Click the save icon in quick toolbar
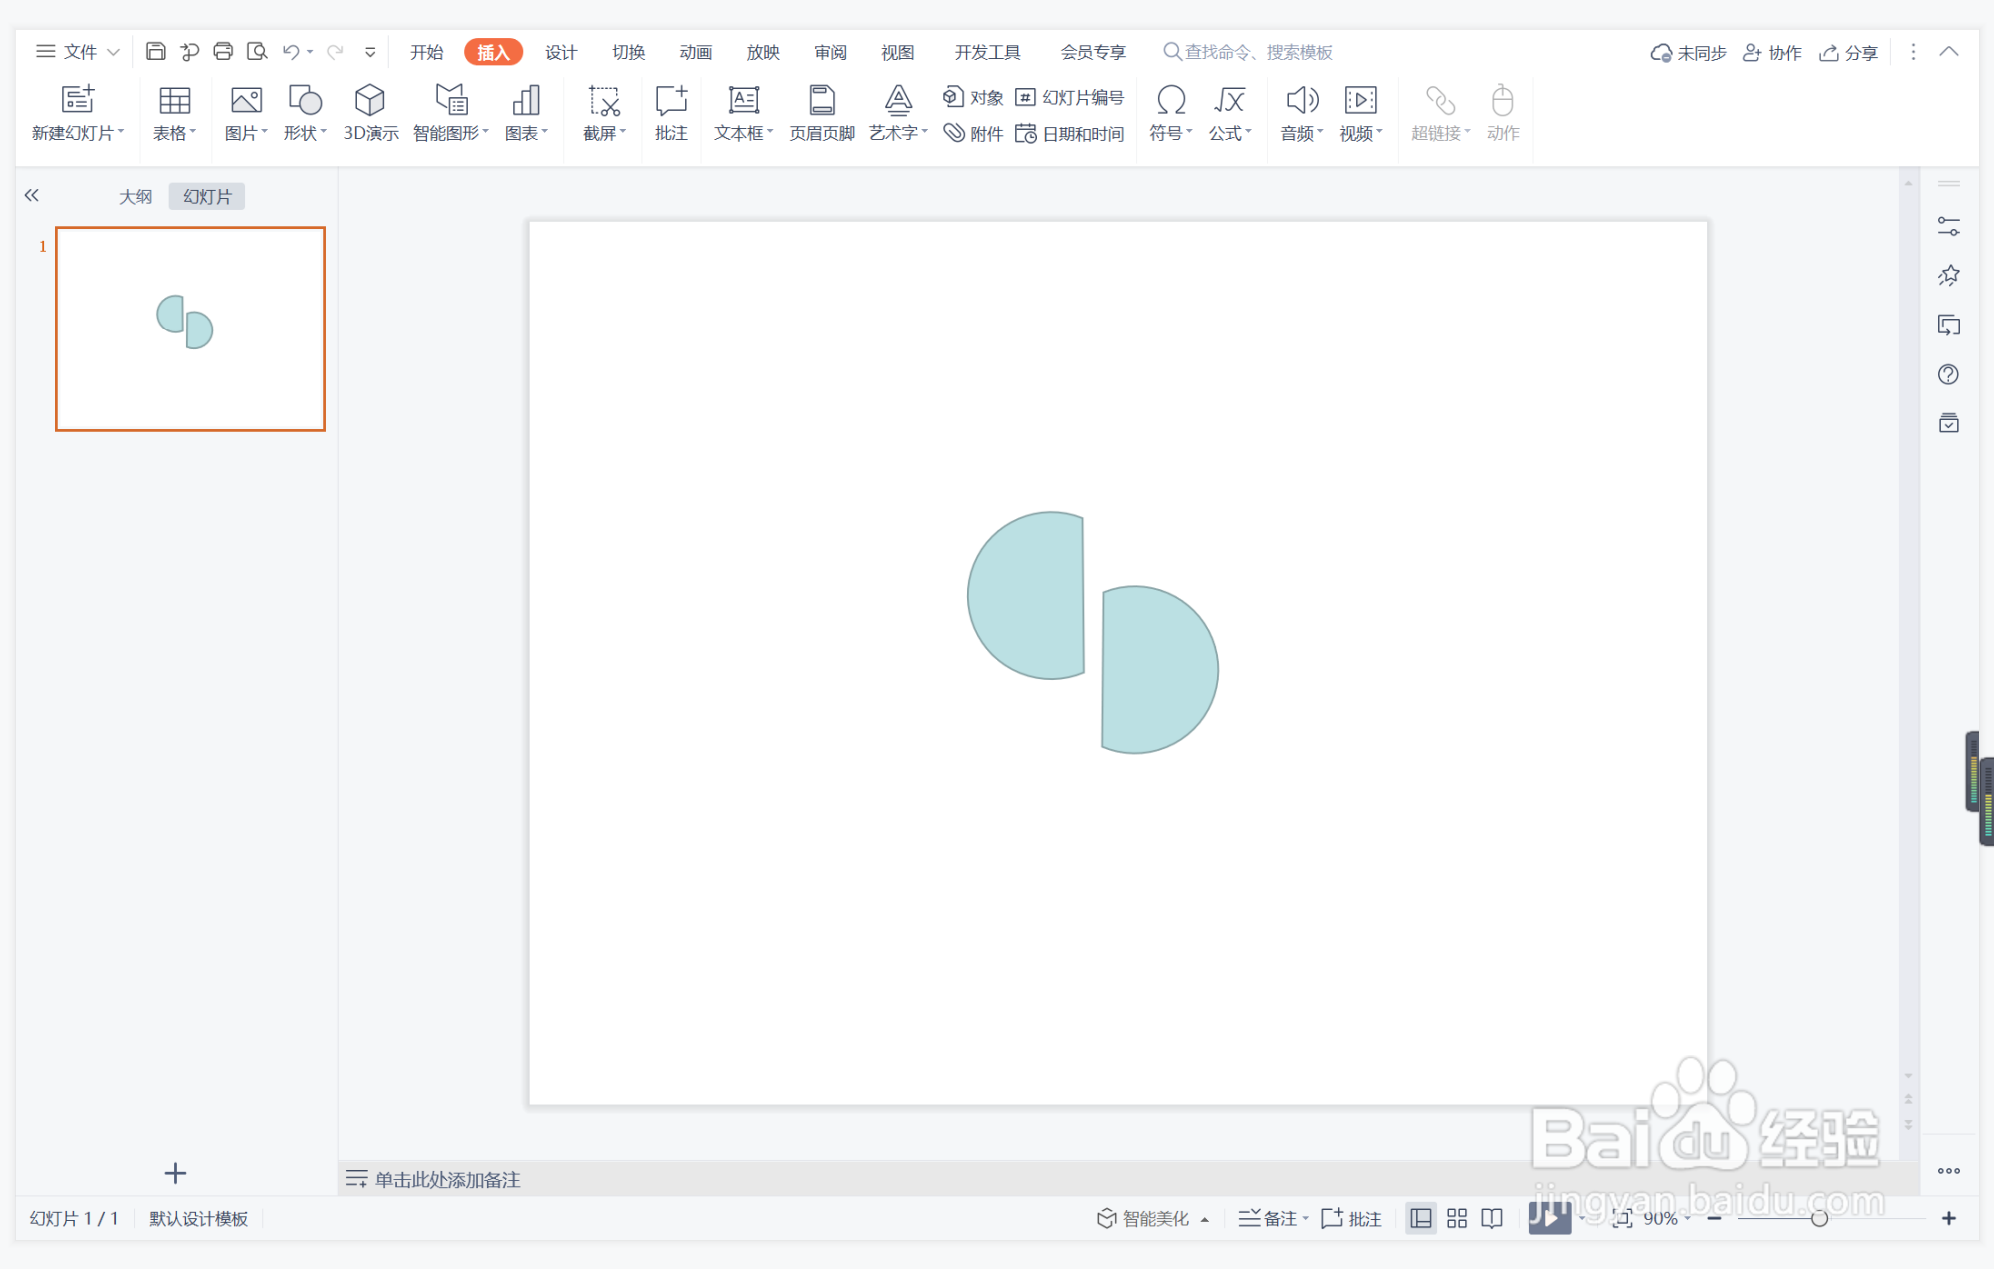 [155, 51]
